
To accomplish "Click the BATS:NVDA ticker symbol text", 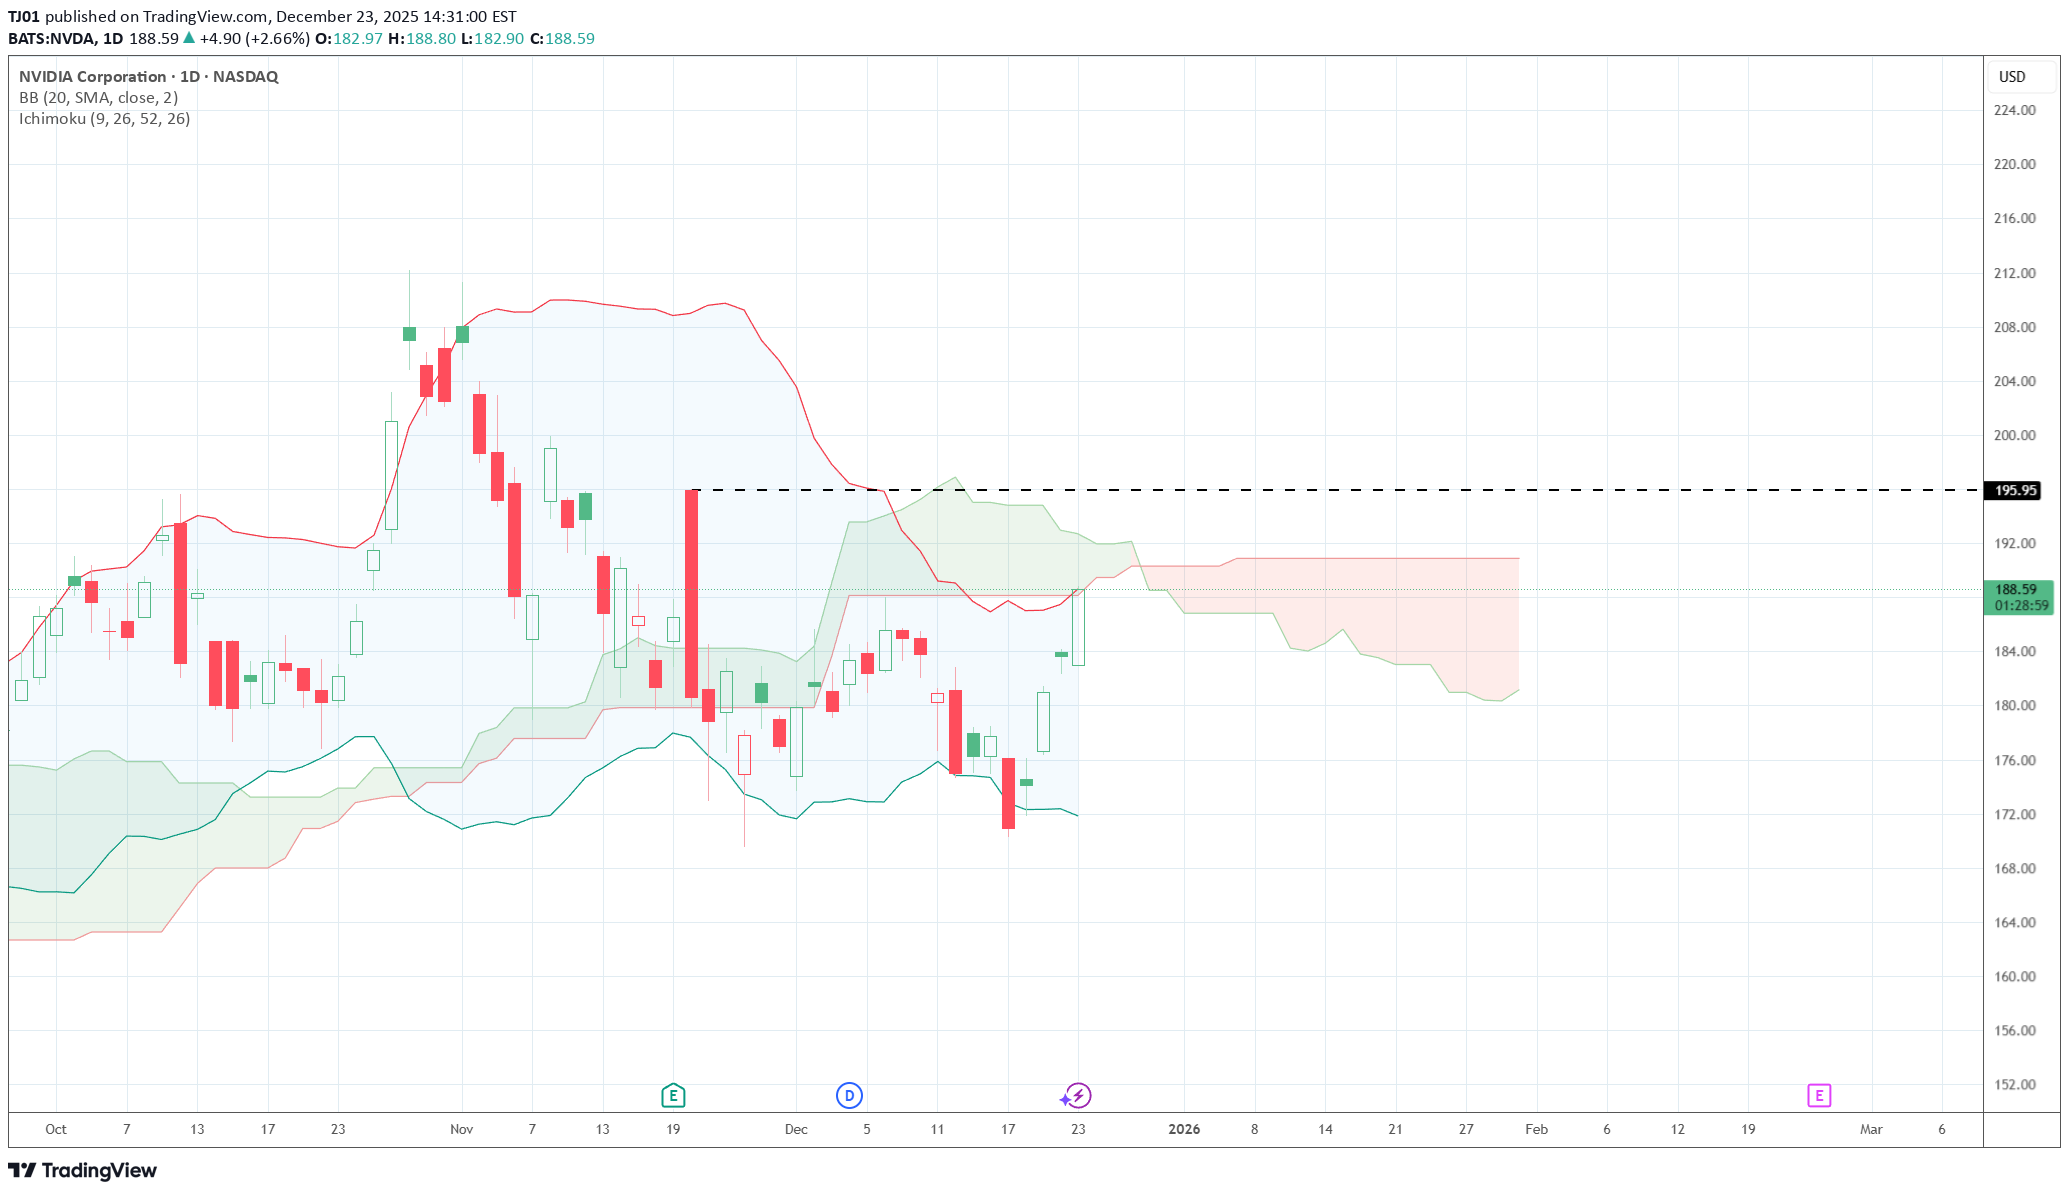I will (52, 38).
